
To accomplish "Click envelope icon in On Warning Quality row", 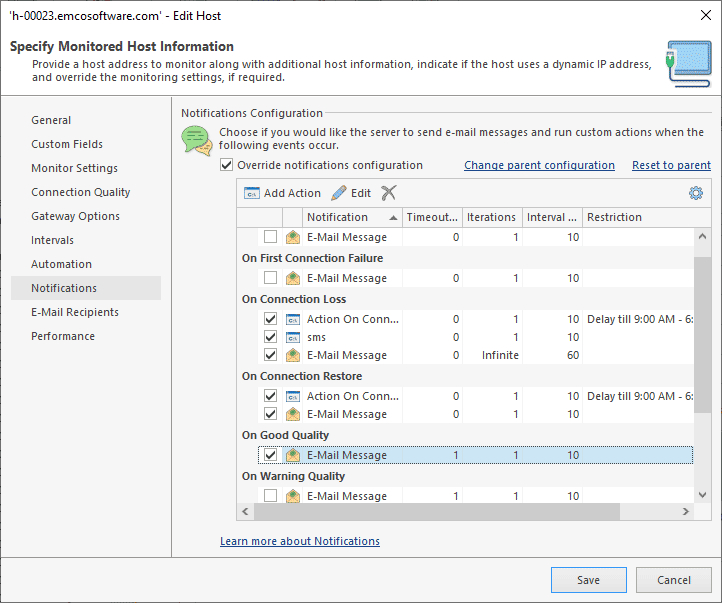I will click(293, 496).
